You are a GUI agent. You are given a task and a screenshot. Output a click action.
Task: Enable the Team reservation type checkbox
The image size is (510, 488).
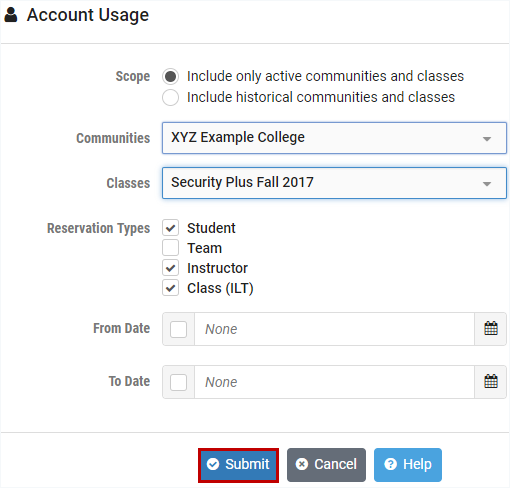(170, 248)
